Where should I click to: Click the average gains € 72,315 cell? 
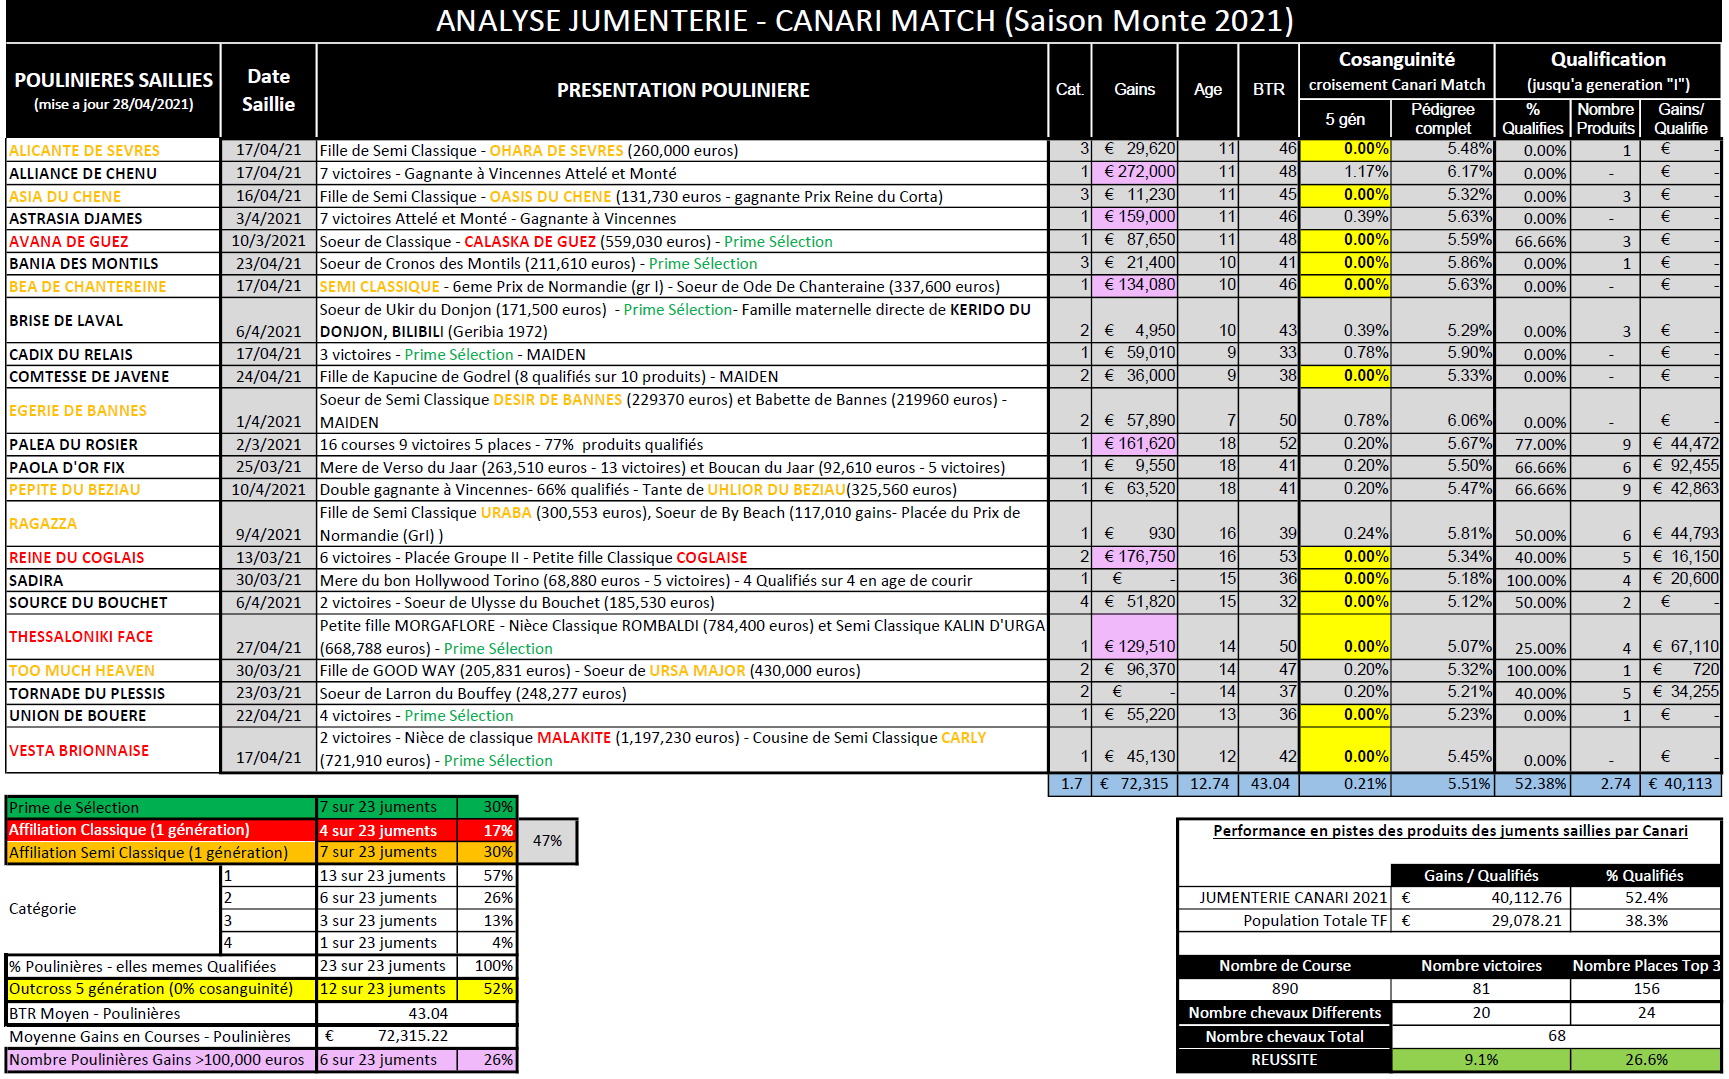point(1134,784)
